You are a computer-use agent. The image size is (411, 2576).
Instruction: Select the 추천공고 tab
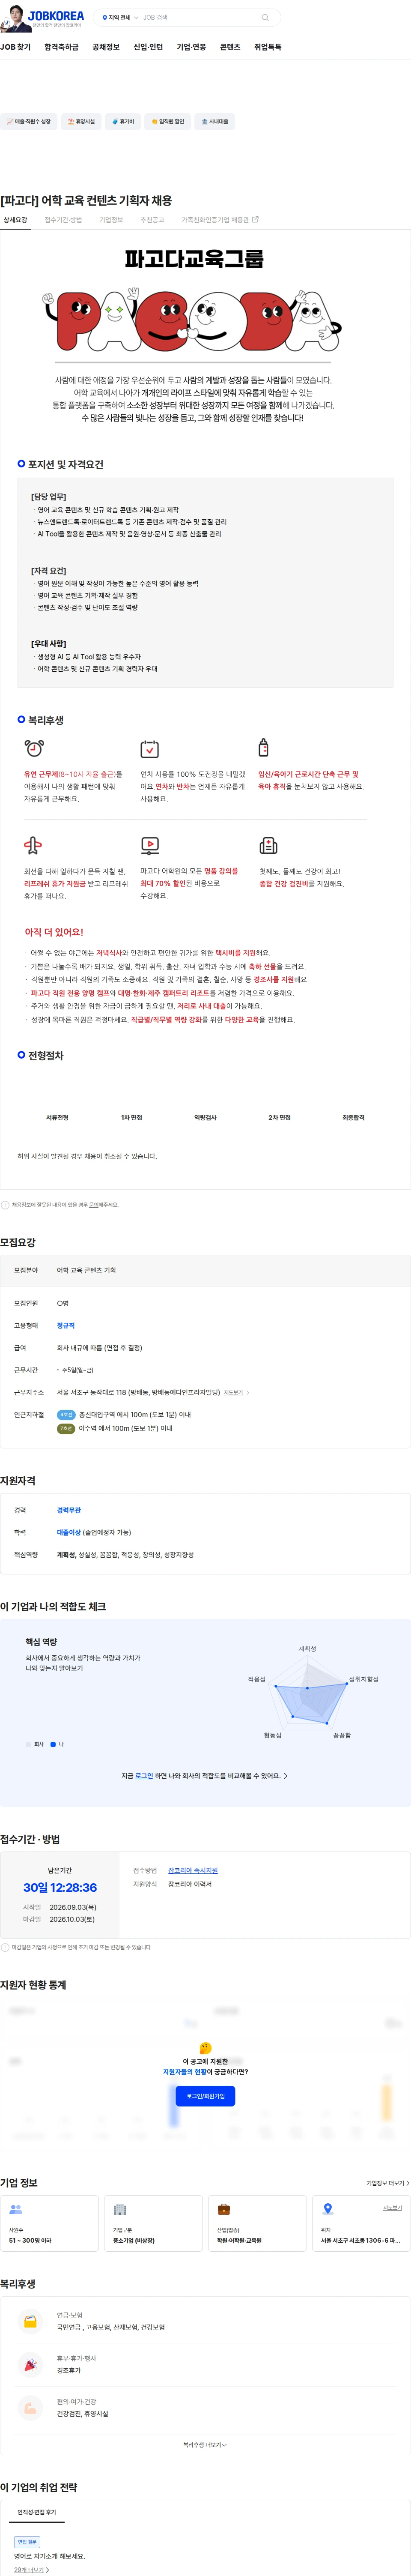[152, 220]
